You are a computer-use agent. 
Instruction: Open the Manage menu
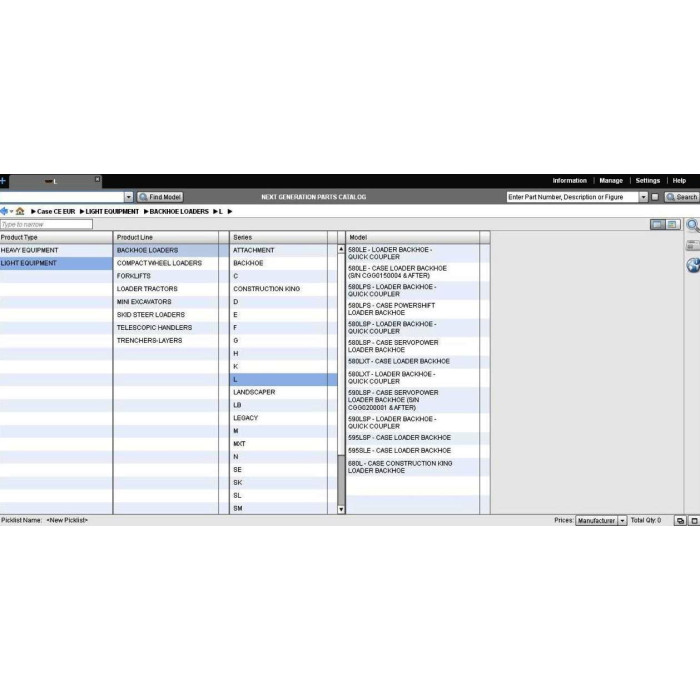pyautogui.click(x=611, y=180)
